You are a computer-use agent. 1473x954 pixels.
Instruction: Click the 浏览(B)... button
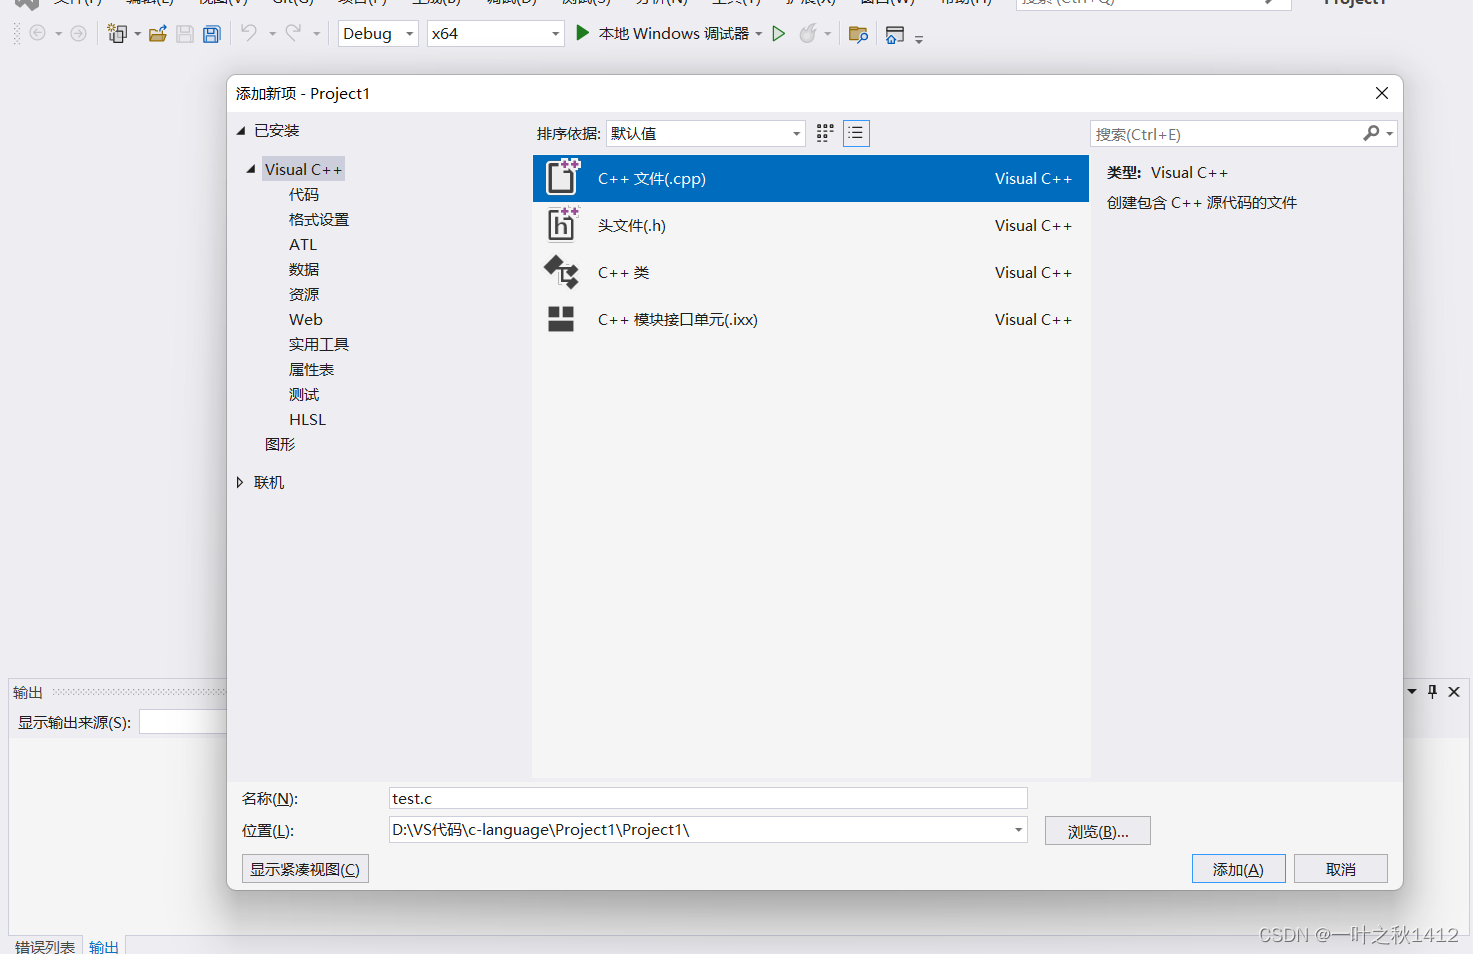(x=1098, y=831)
